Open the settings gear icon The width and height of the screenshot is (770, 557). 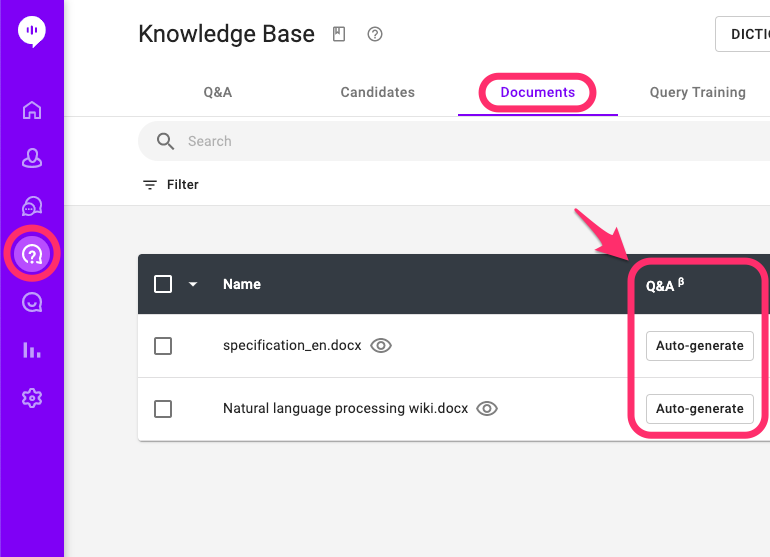point(32,398)
